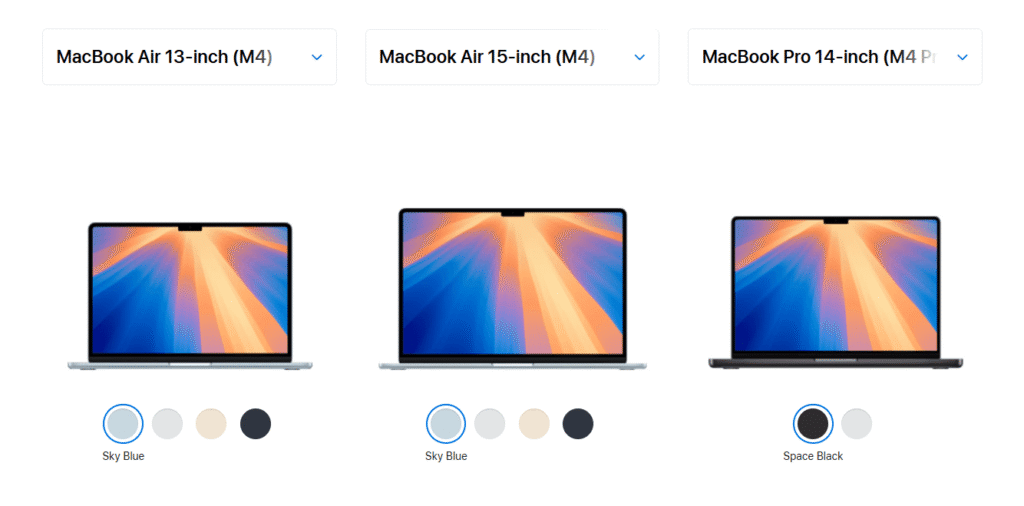Select Midnight swatch for MacBook Air 15-inch
Viewport: 1024px width, 506px height.
pyautogui.click(x=578, y=424)
